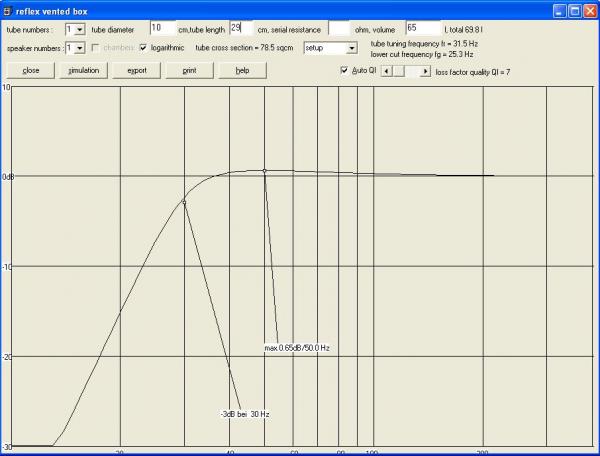Open help via the help button

tap(242, 71)
